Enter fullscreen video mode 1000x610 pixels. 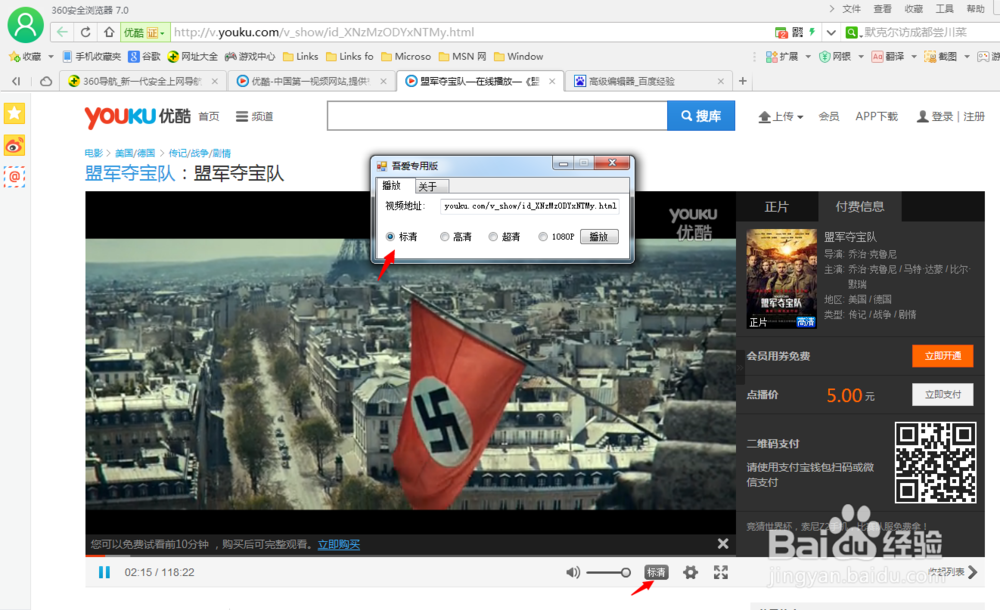[x=721, y=572]
